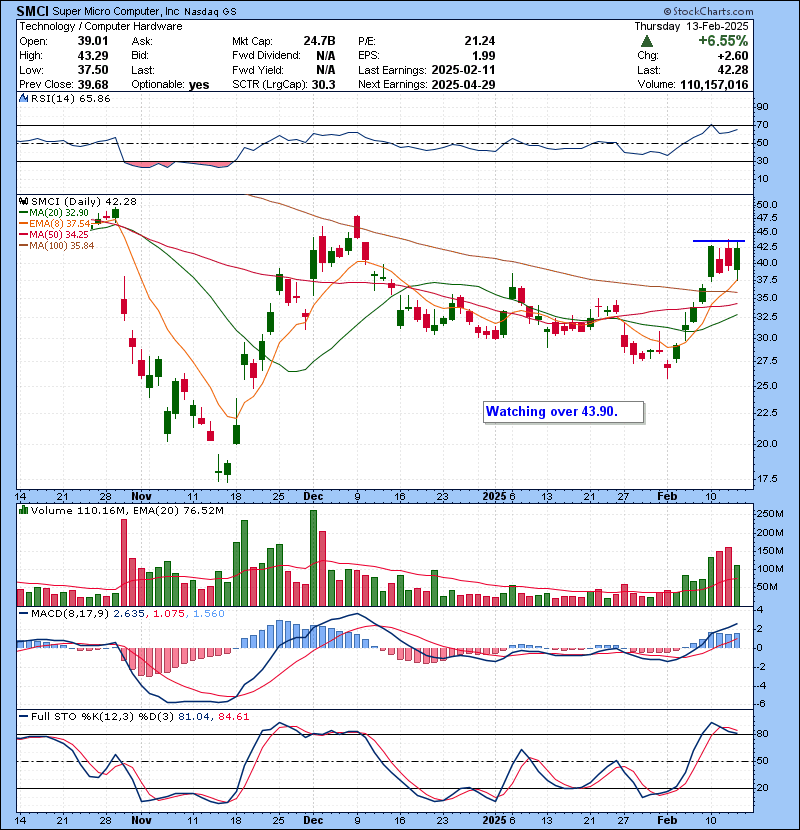Click the dark blue line marker before Full STO

click(x=23, y=717)
